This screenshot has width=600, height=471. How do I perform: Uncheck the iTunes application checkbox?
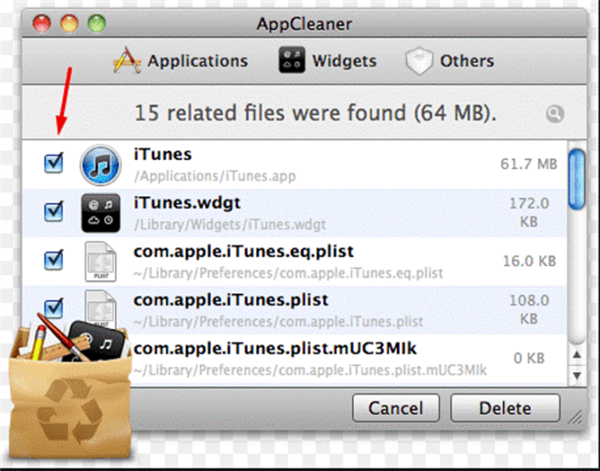(x=54, y=163)
